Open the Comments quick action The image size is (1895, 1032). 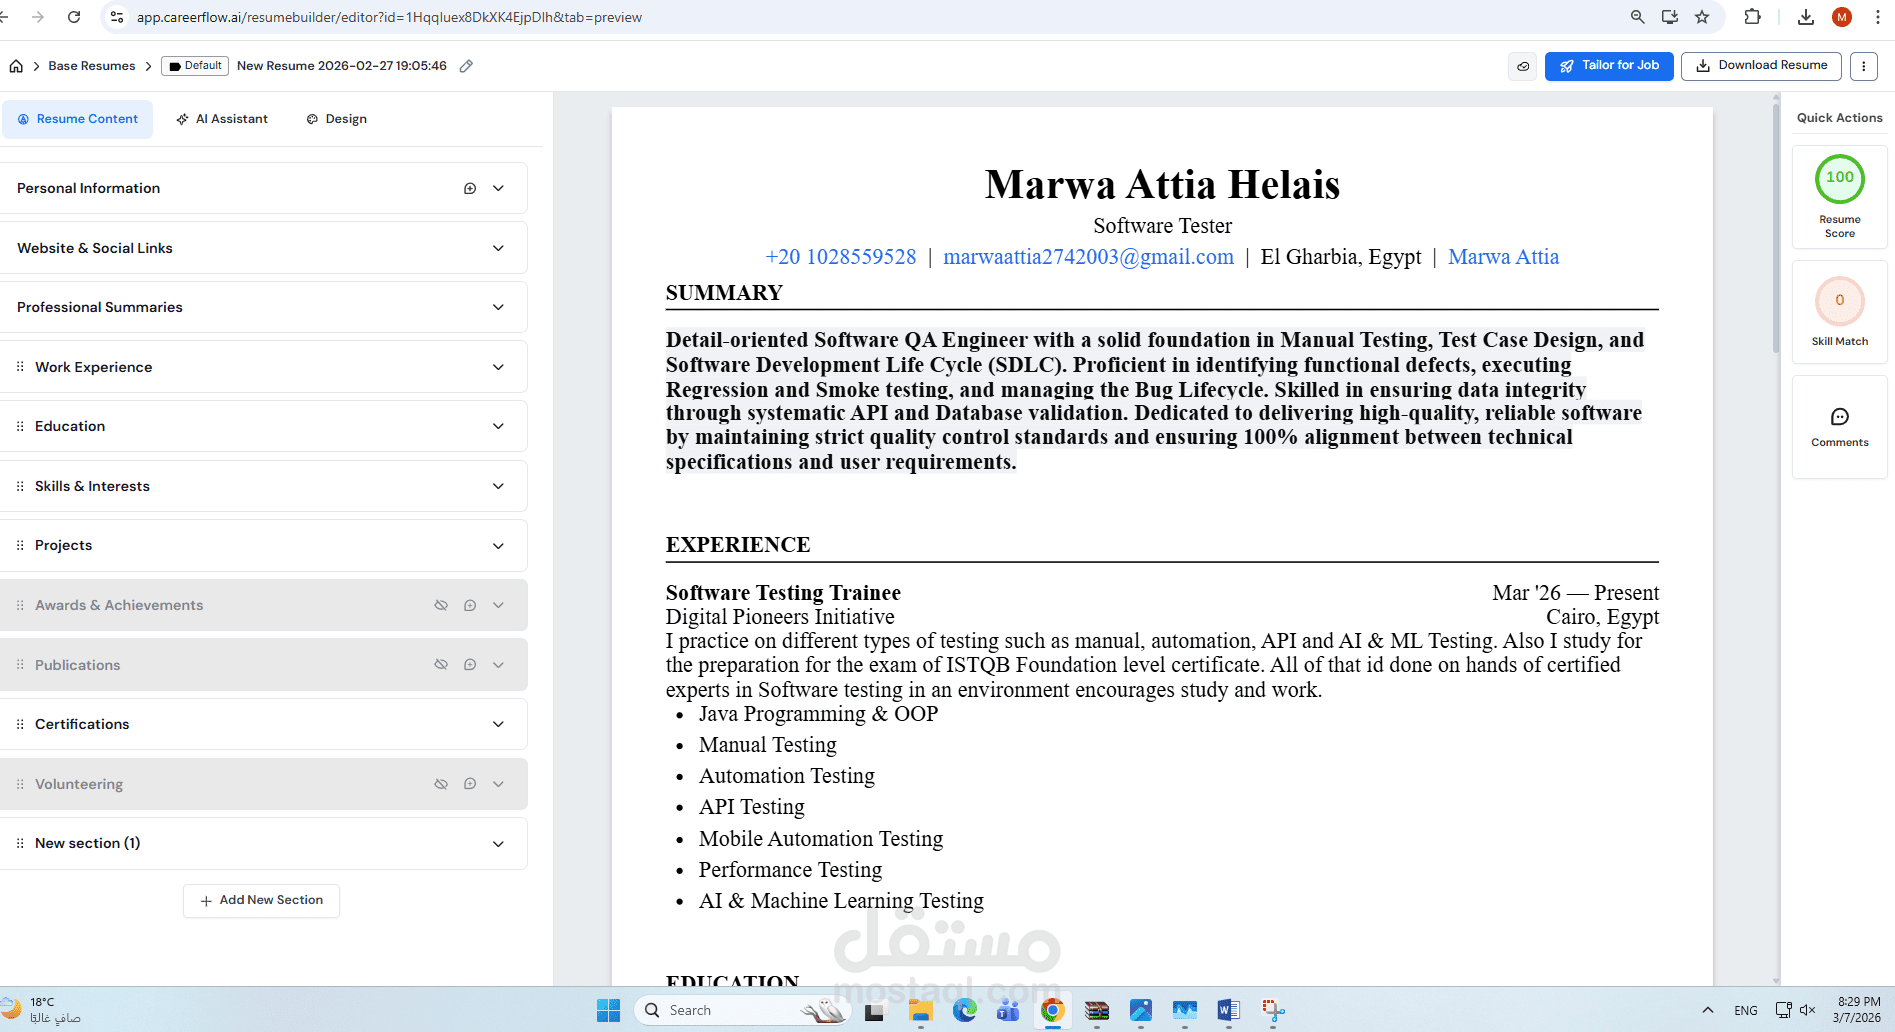[x=1840, y=427]
